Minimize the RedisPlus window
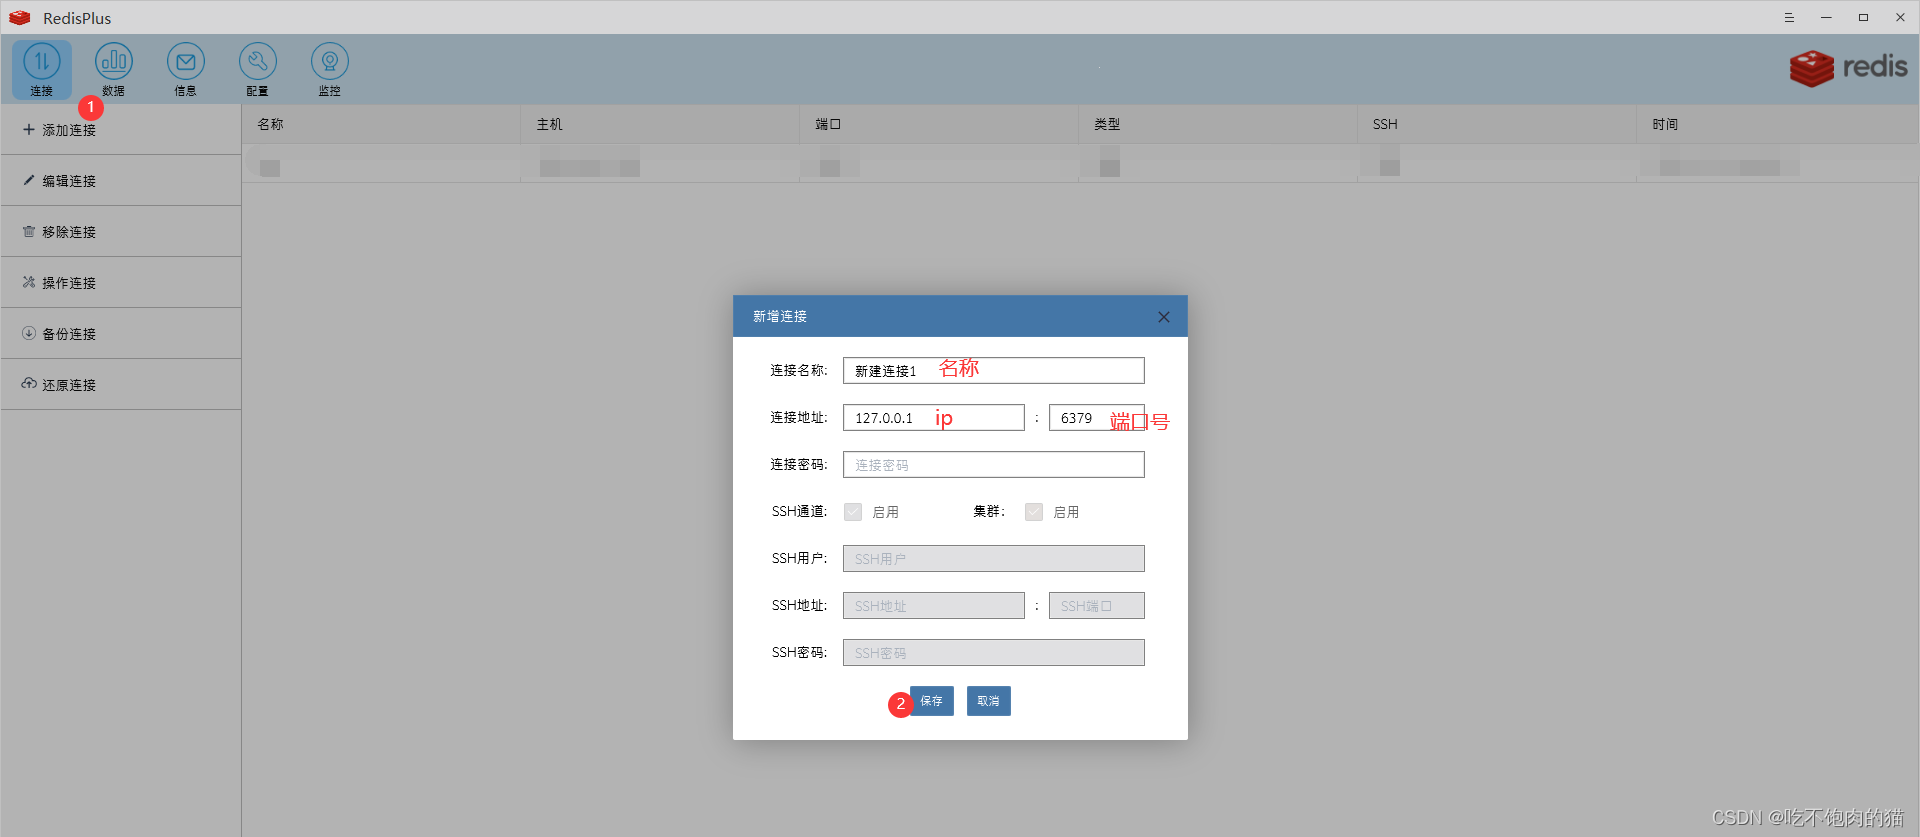 tap(1826, 18)
